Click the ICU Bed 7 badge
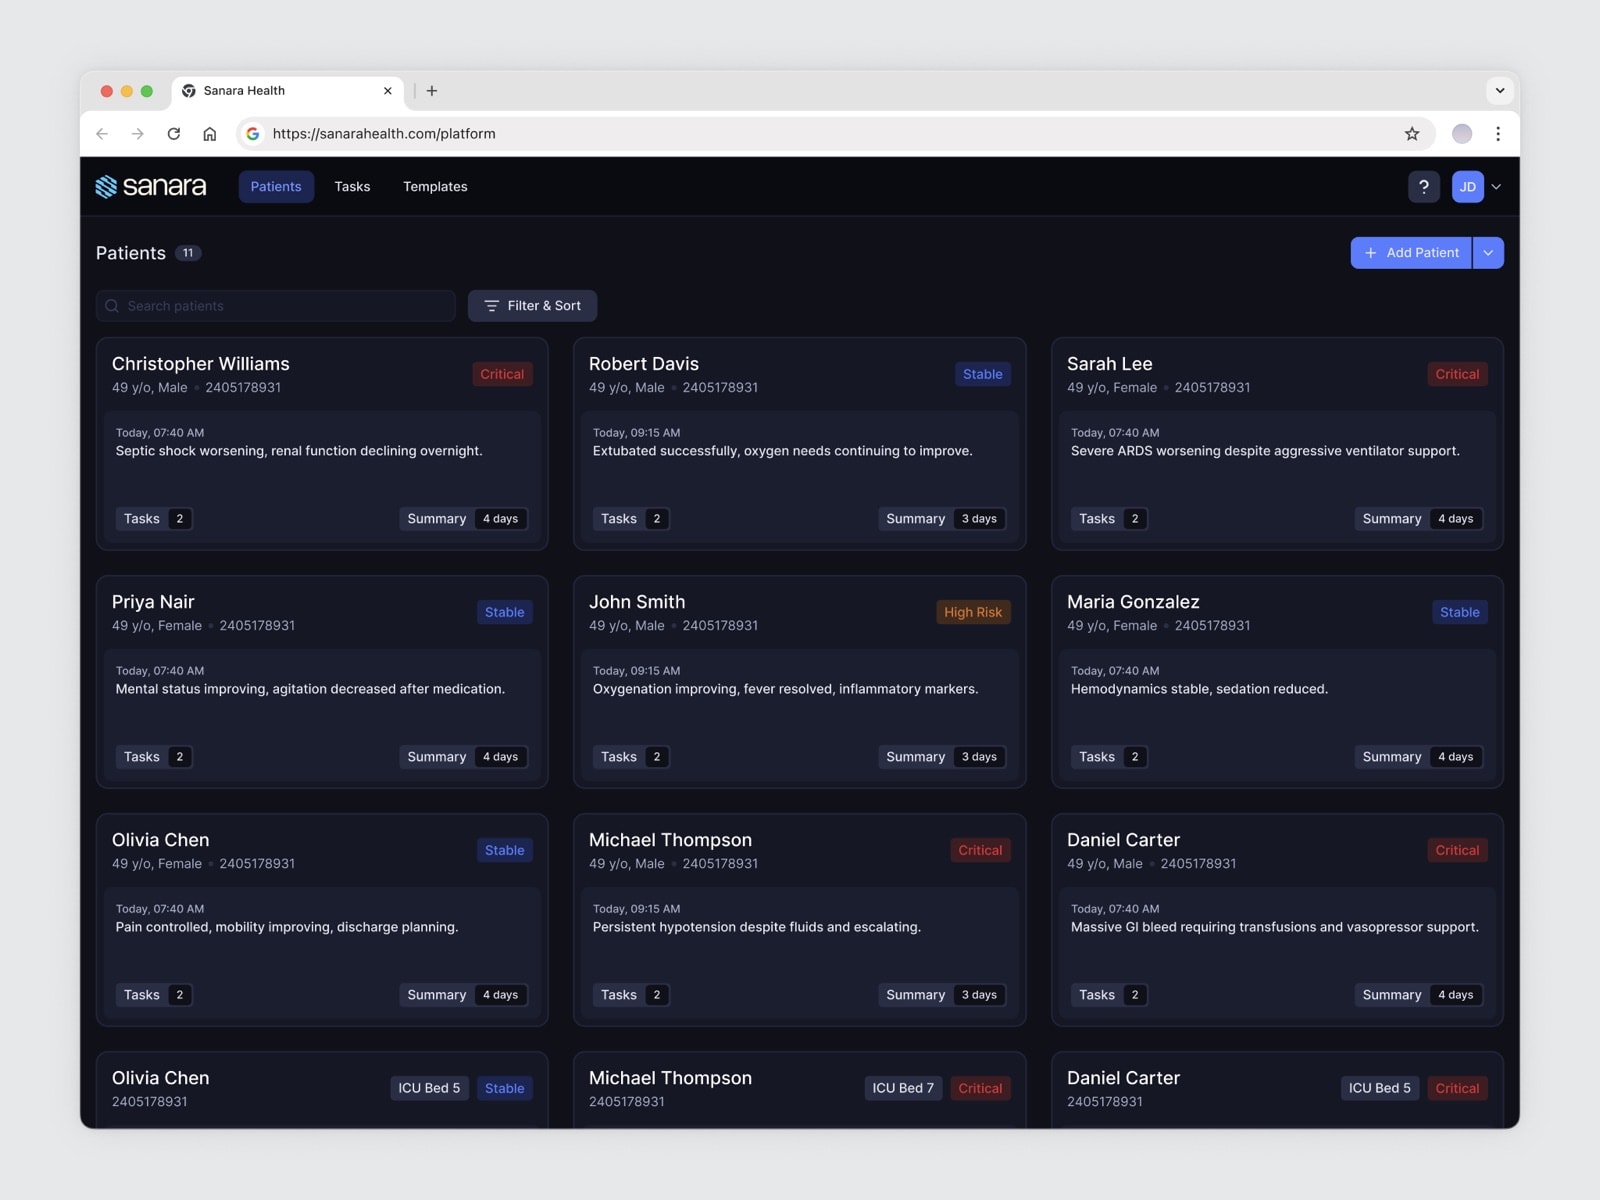This screenshot has width=1600, height=1200. (x=903, y=1088)
